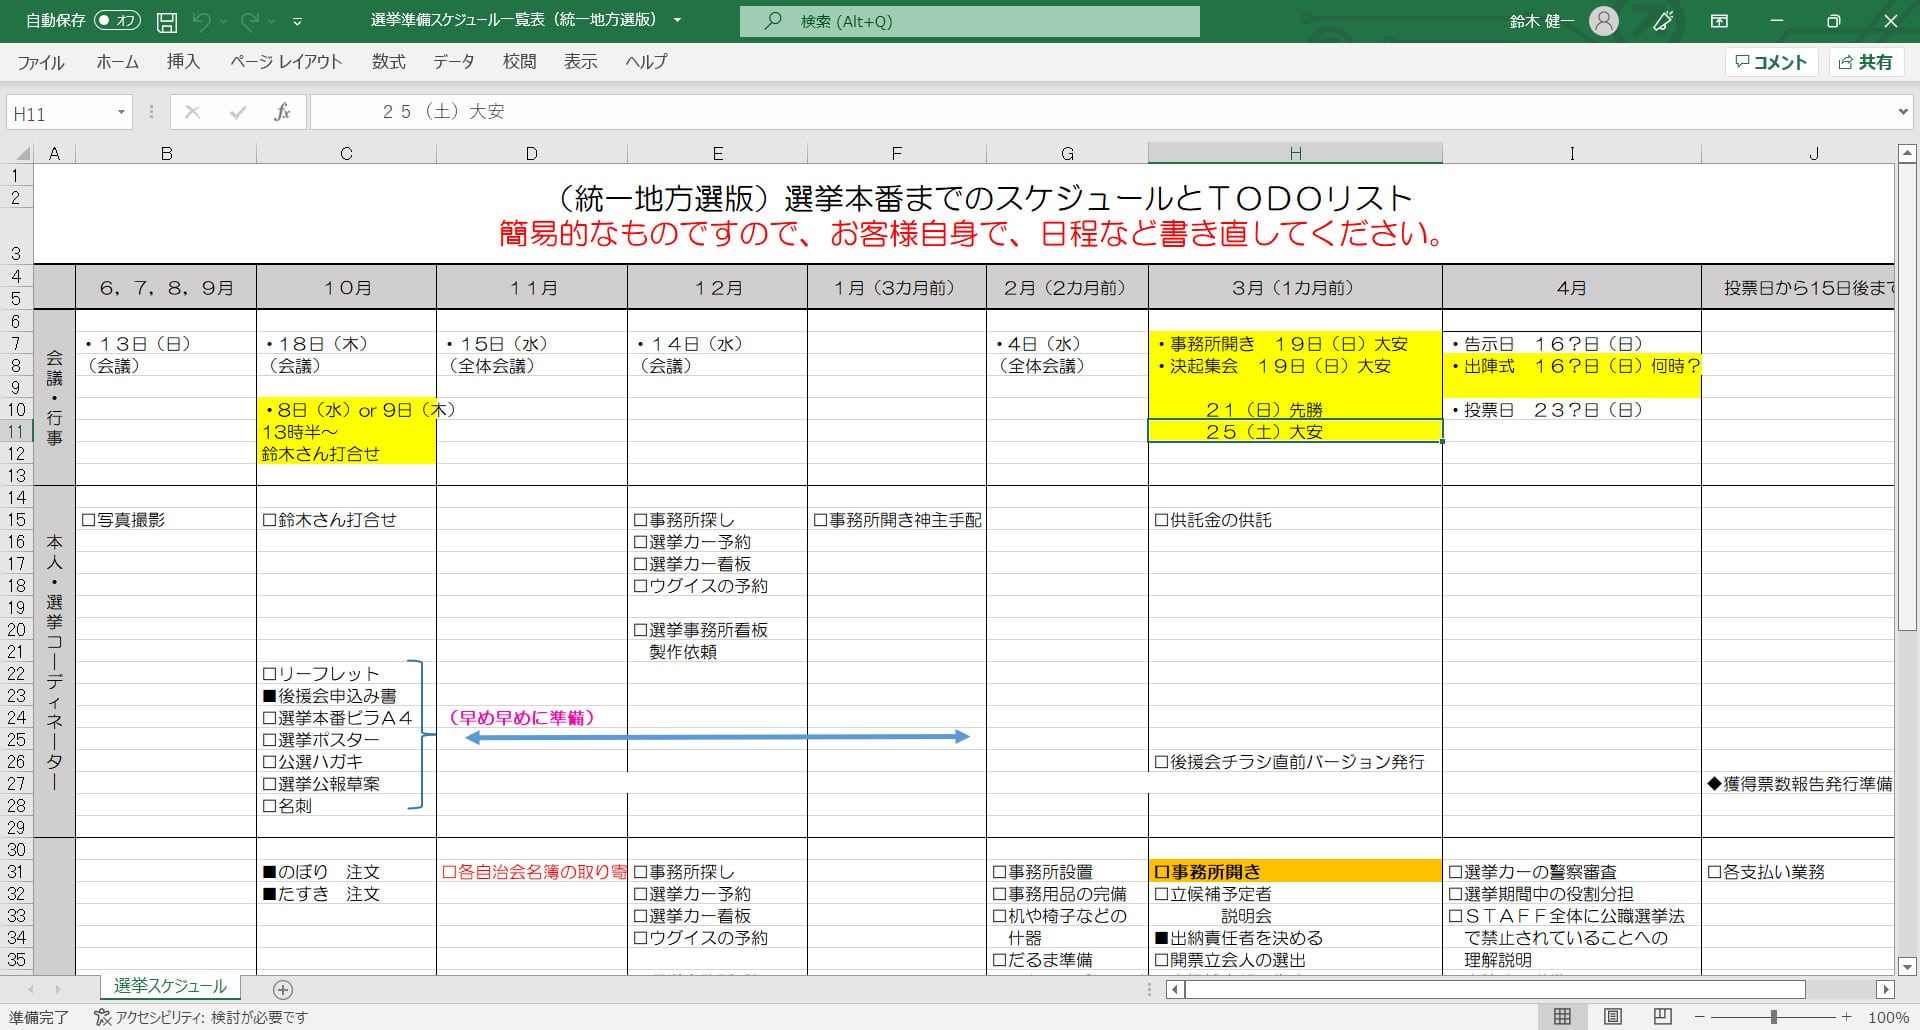Click the pen drawing mode icon
Screen dimensions: 1920x1030
point(1663,21)
